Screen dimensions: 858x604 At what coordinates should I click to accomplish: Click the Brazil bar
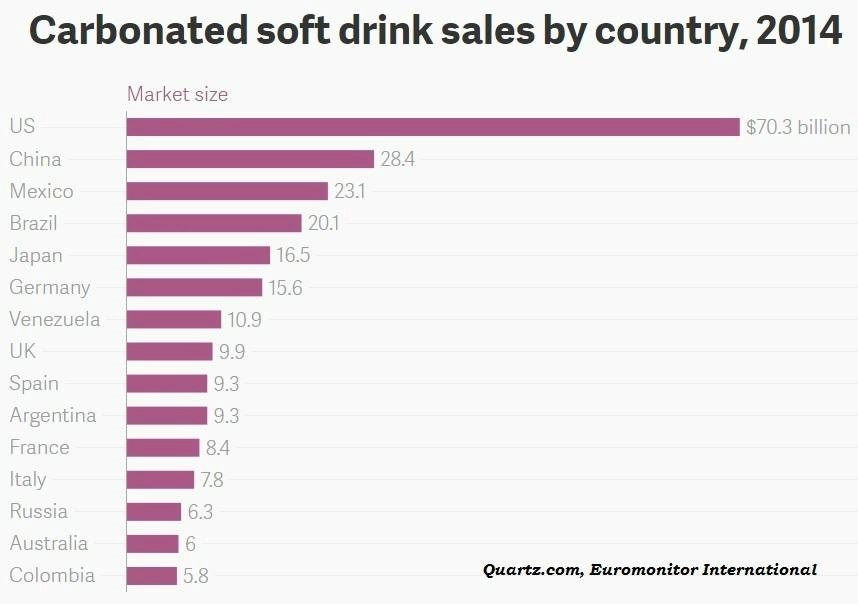[214, 223]
